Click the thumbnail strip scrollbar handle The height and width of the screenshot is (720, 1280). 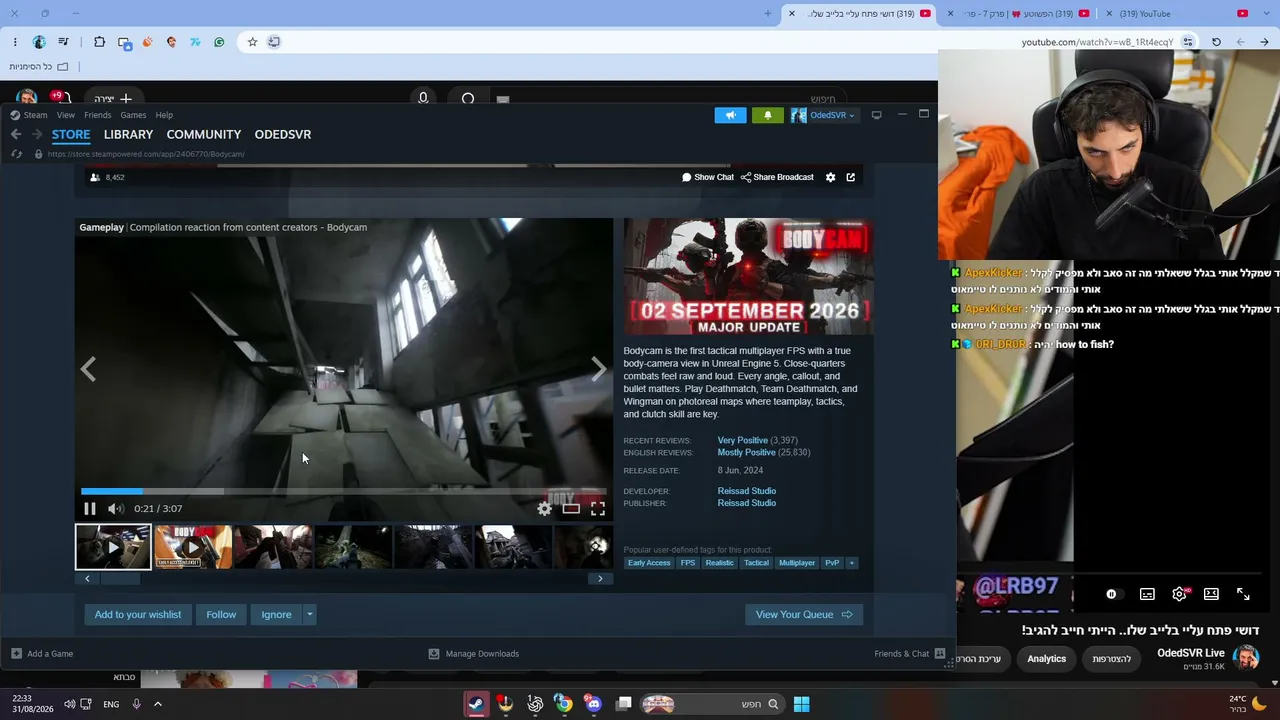pyautogui.click(x=119, y=578)
